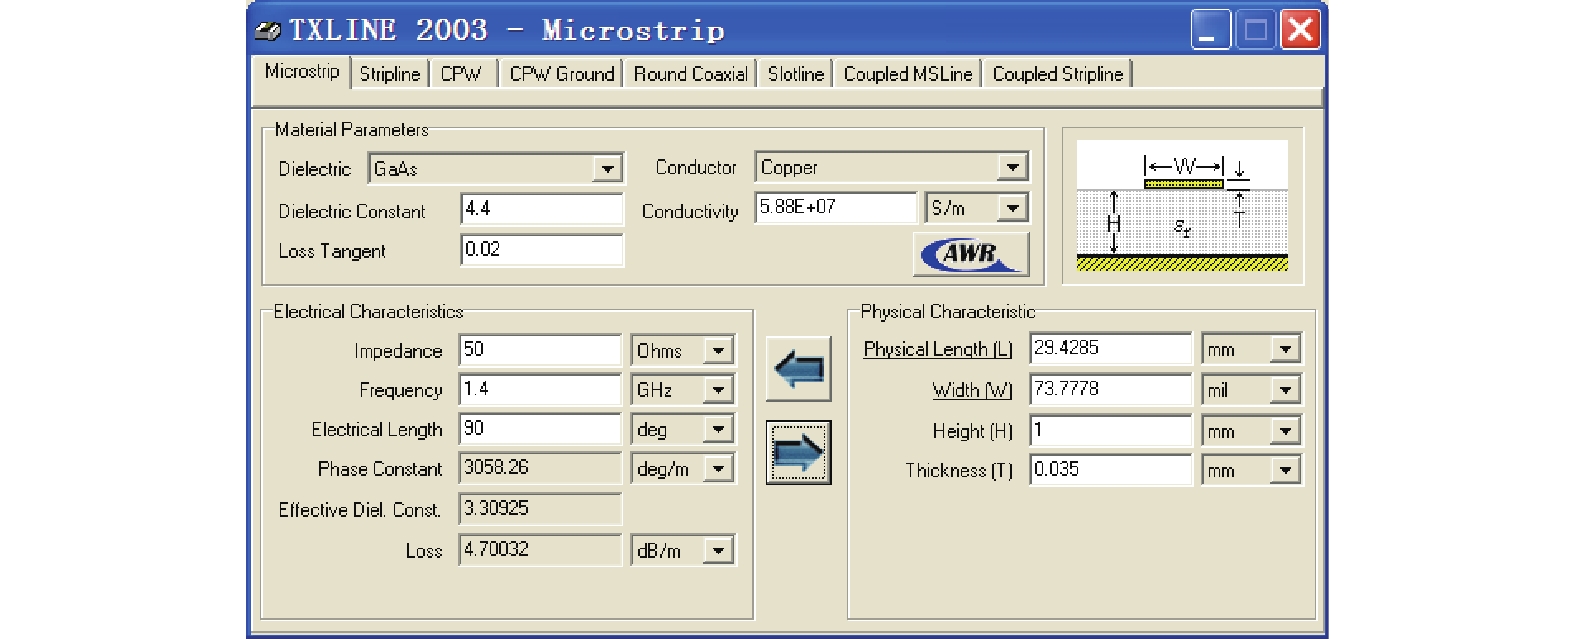Open the CPW Ground tab

(x=561, y=74)
